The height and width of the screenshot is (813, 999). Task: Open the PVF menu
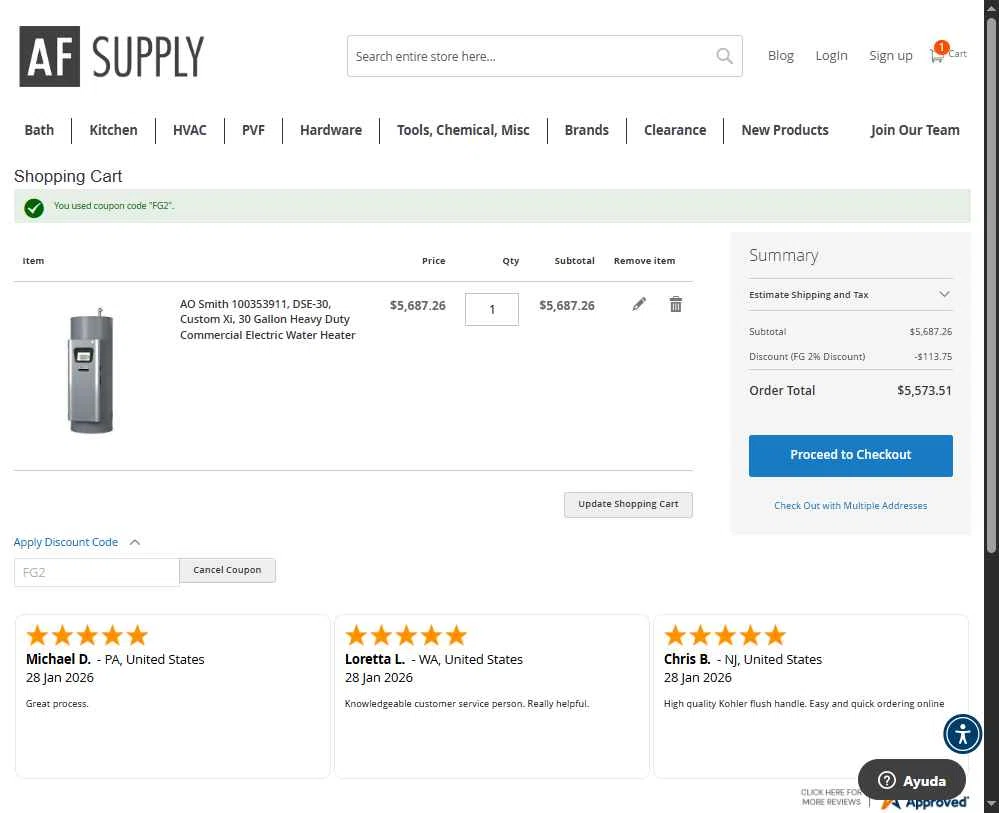point(253,130)
